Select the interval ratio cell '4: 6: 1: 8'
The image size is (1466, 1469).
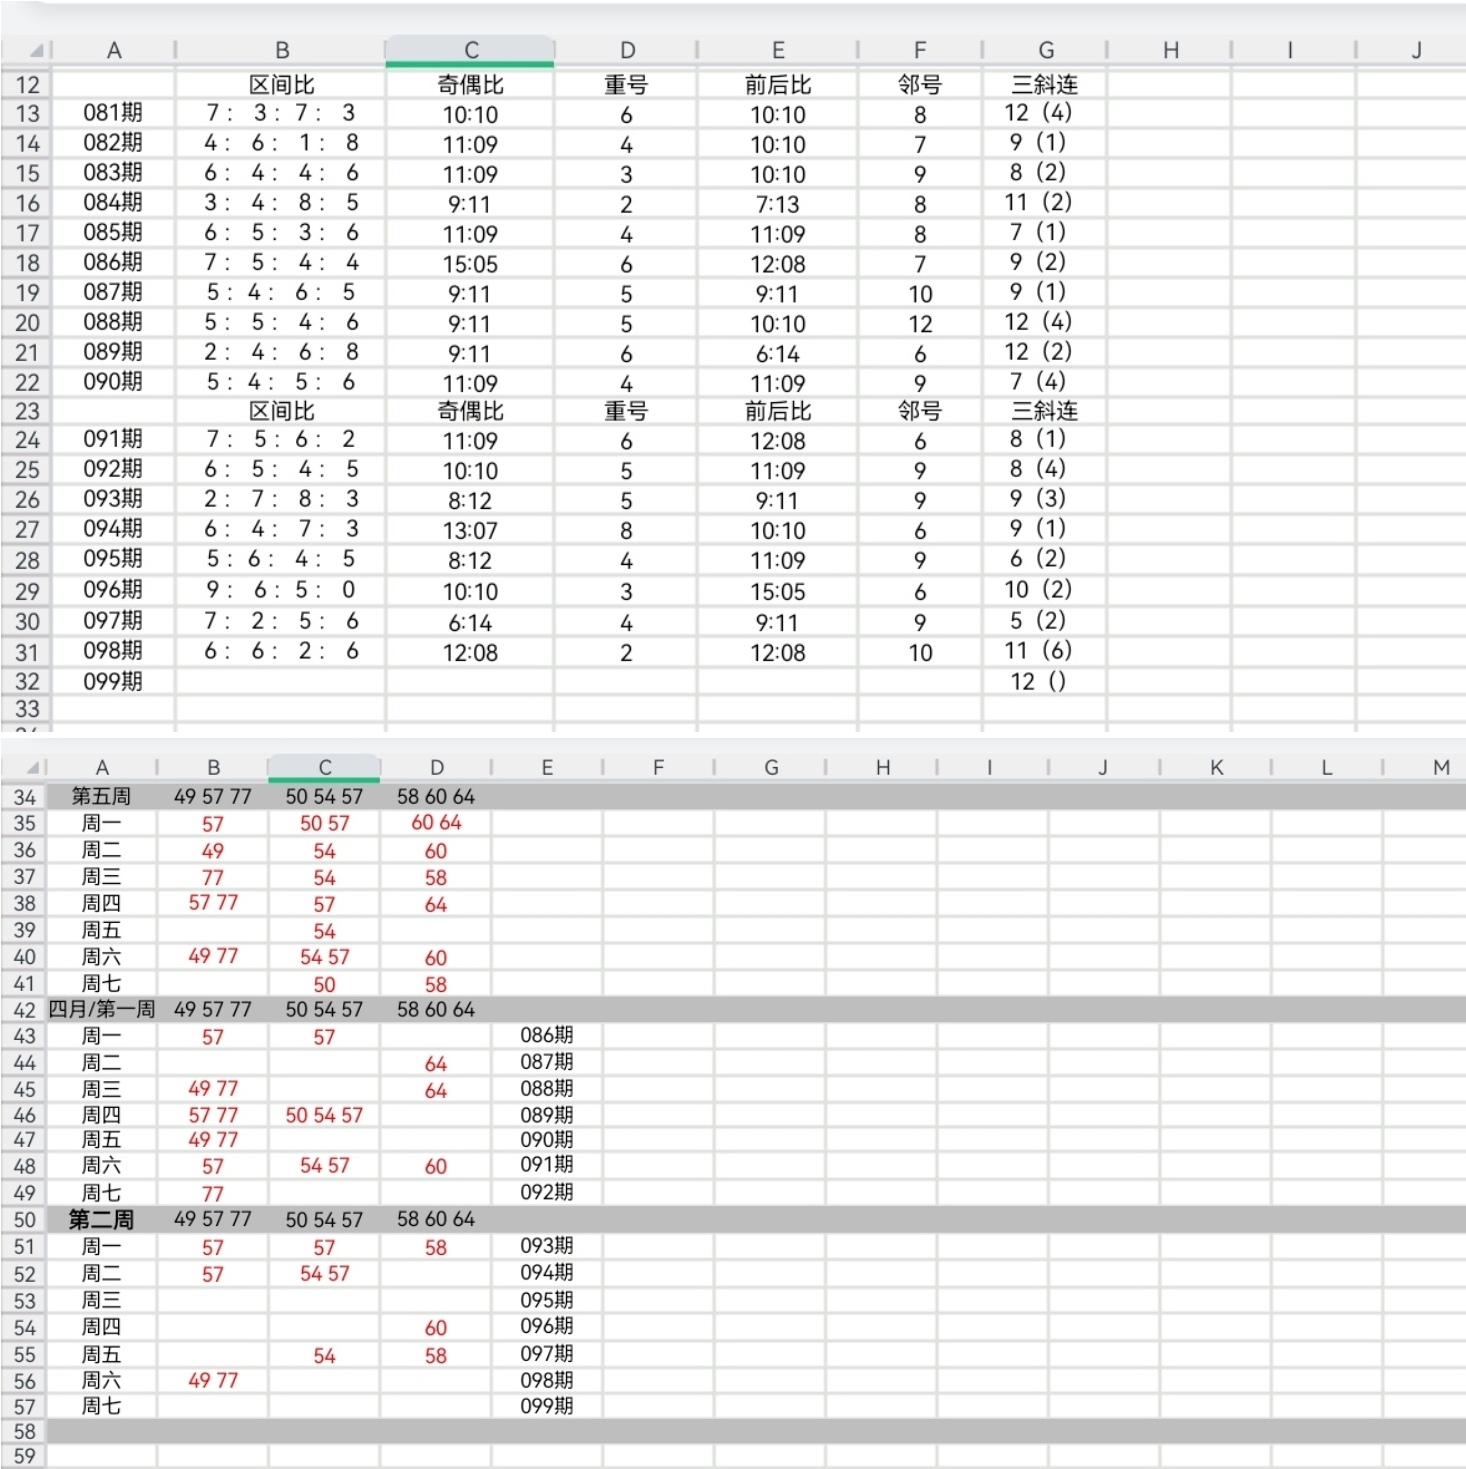(281, 143)
